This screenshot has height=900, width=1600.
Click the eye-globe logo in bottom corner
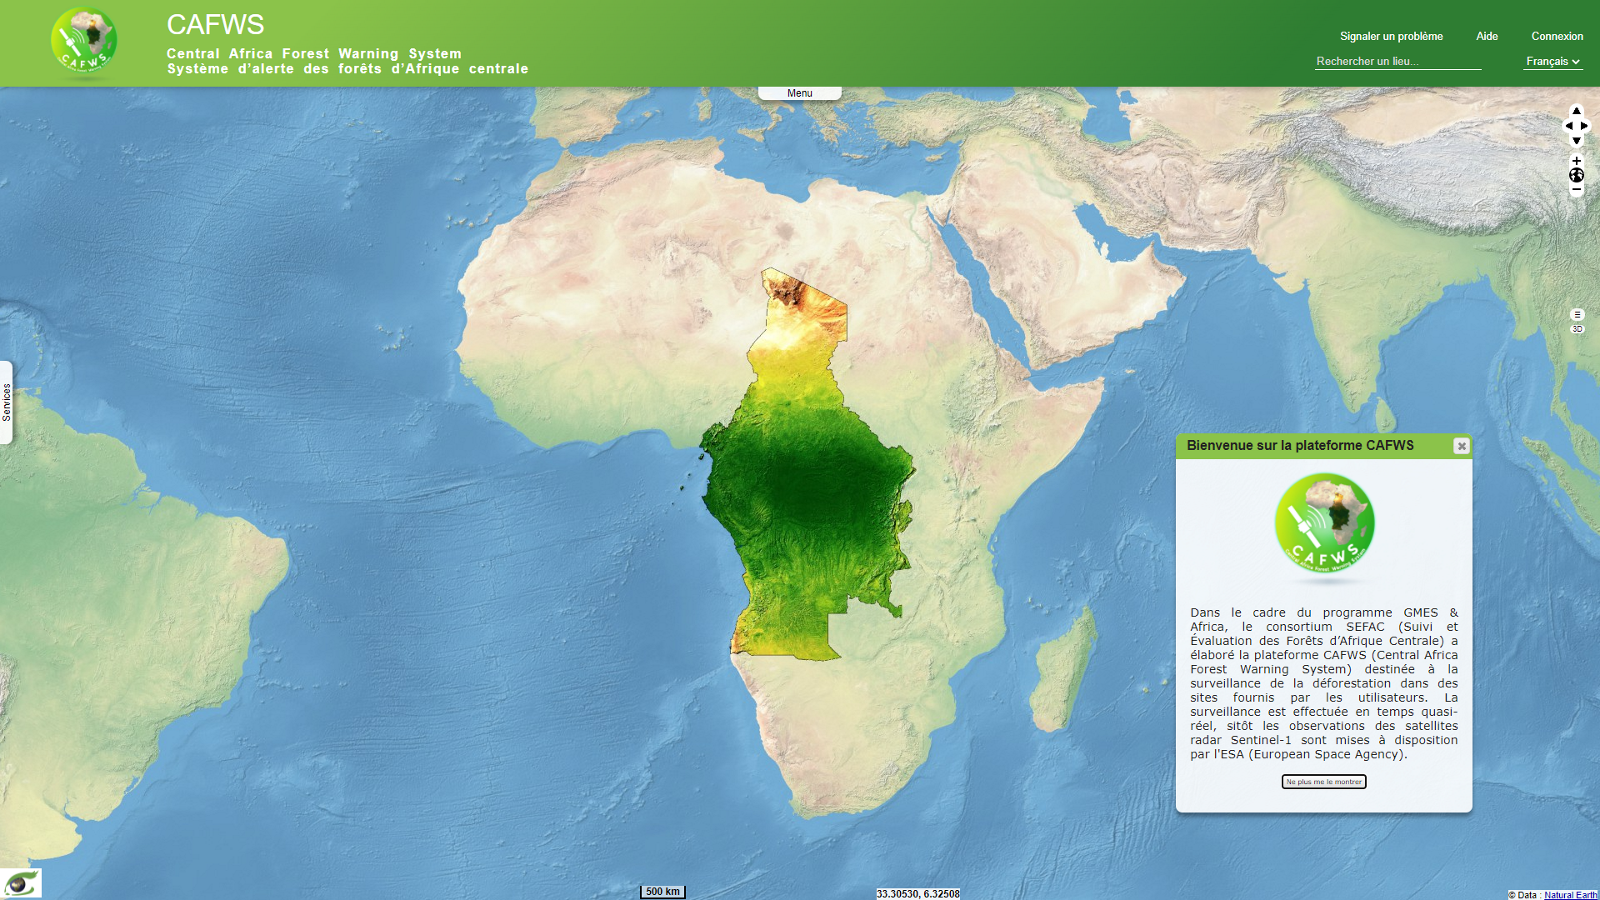coord(21,883)
